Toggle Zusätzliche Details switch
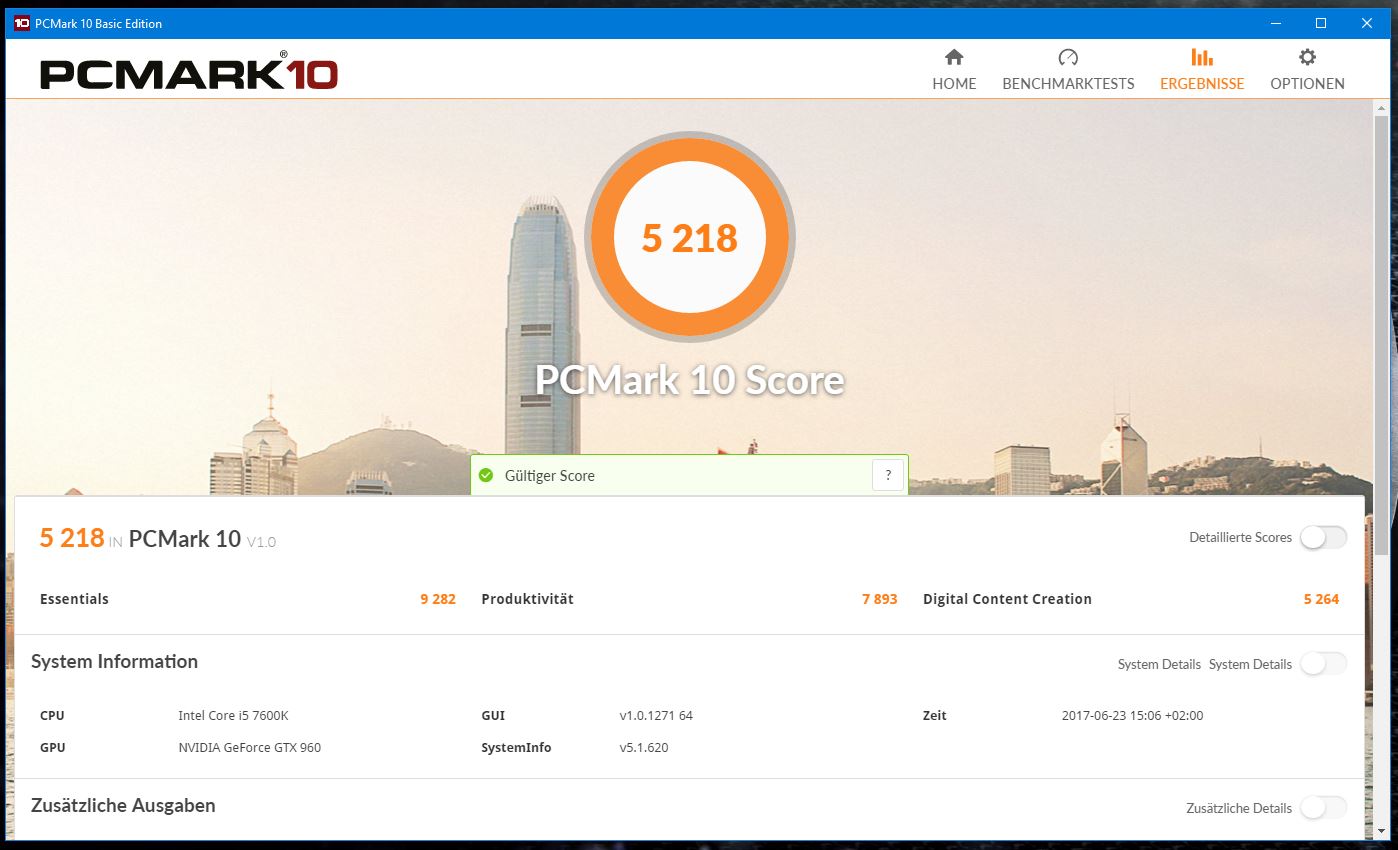 pos(1323,807)
